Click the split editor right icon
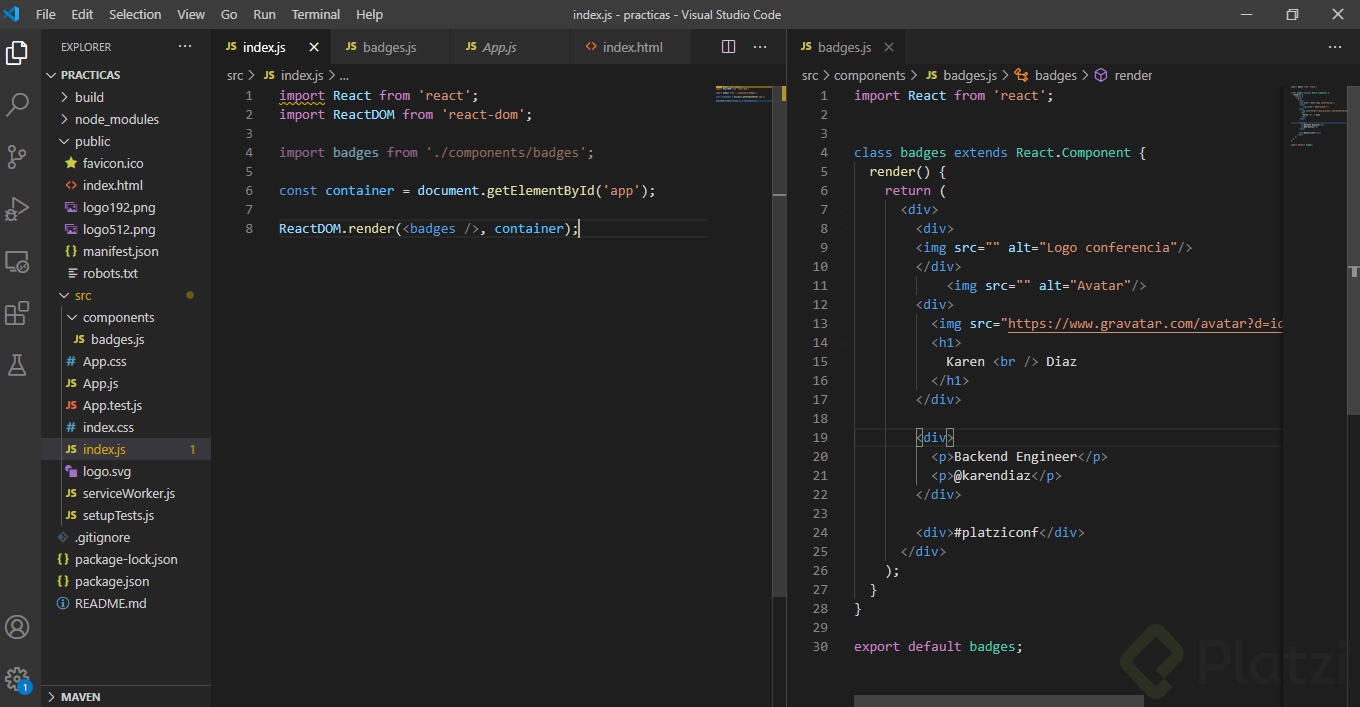 728,47
